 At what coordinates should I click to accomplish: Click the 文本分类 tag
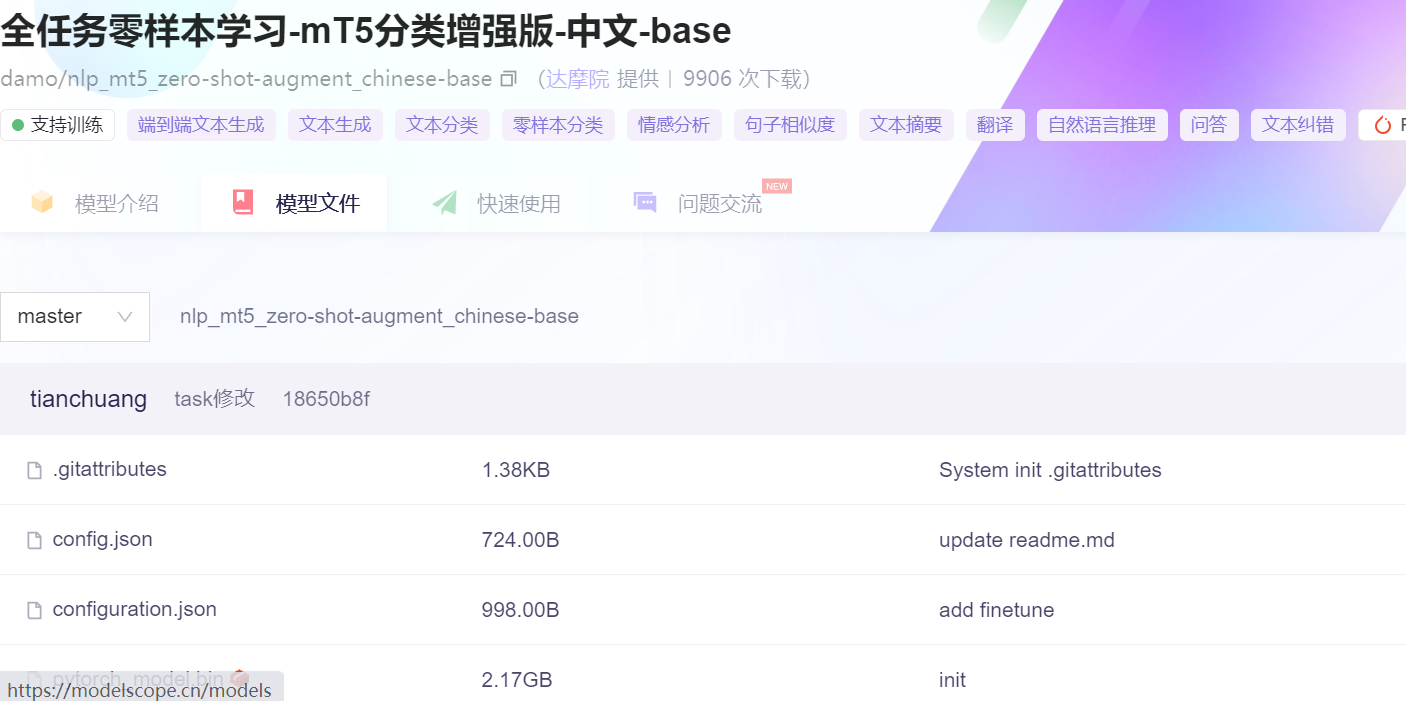tap(442, 125)
